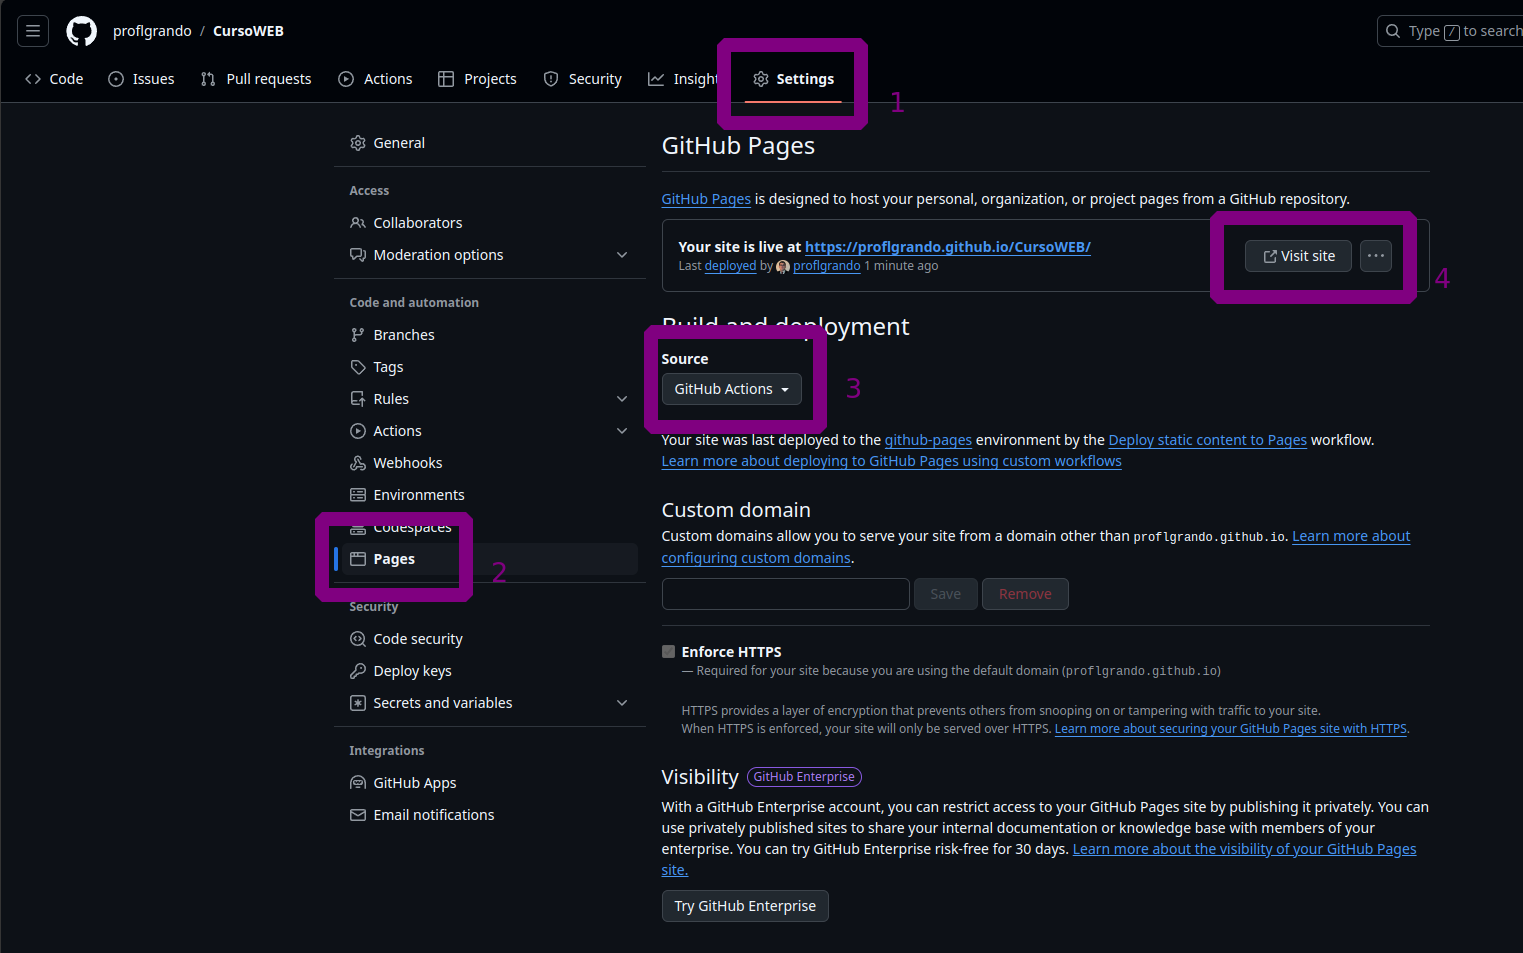Screen dimensions: 1523x953
Task: Click the Code security icon
Action: click(x=358, y=639)
